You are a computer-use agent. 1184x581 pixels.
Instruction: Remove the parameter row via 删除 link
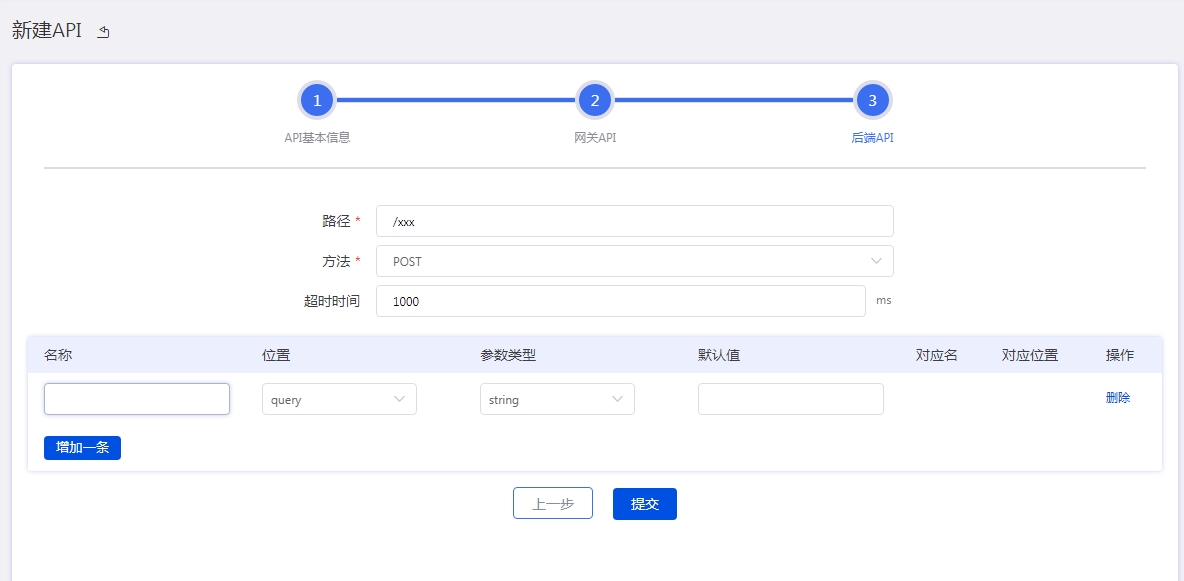pyautogui.click(x=1118, y=398)
